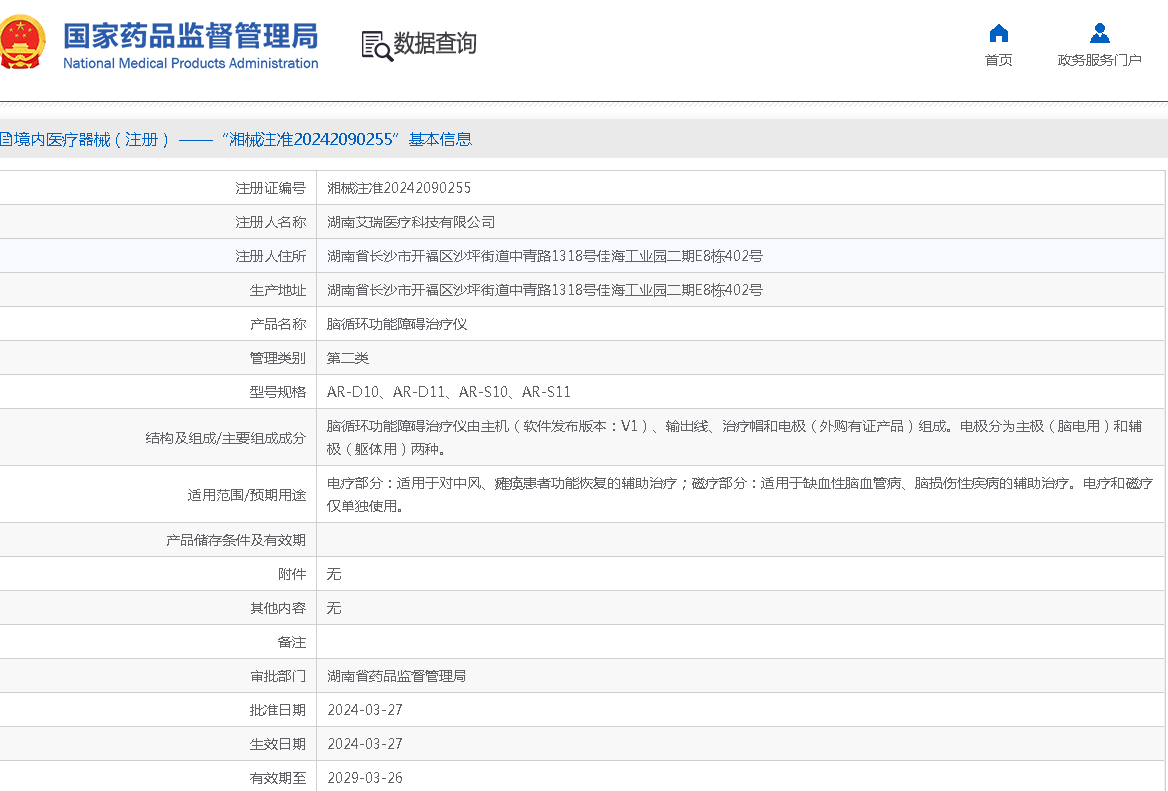Click the small icon before 境内医疗器械 heading
1168x791 pixels.
click(x=5, y=140)
